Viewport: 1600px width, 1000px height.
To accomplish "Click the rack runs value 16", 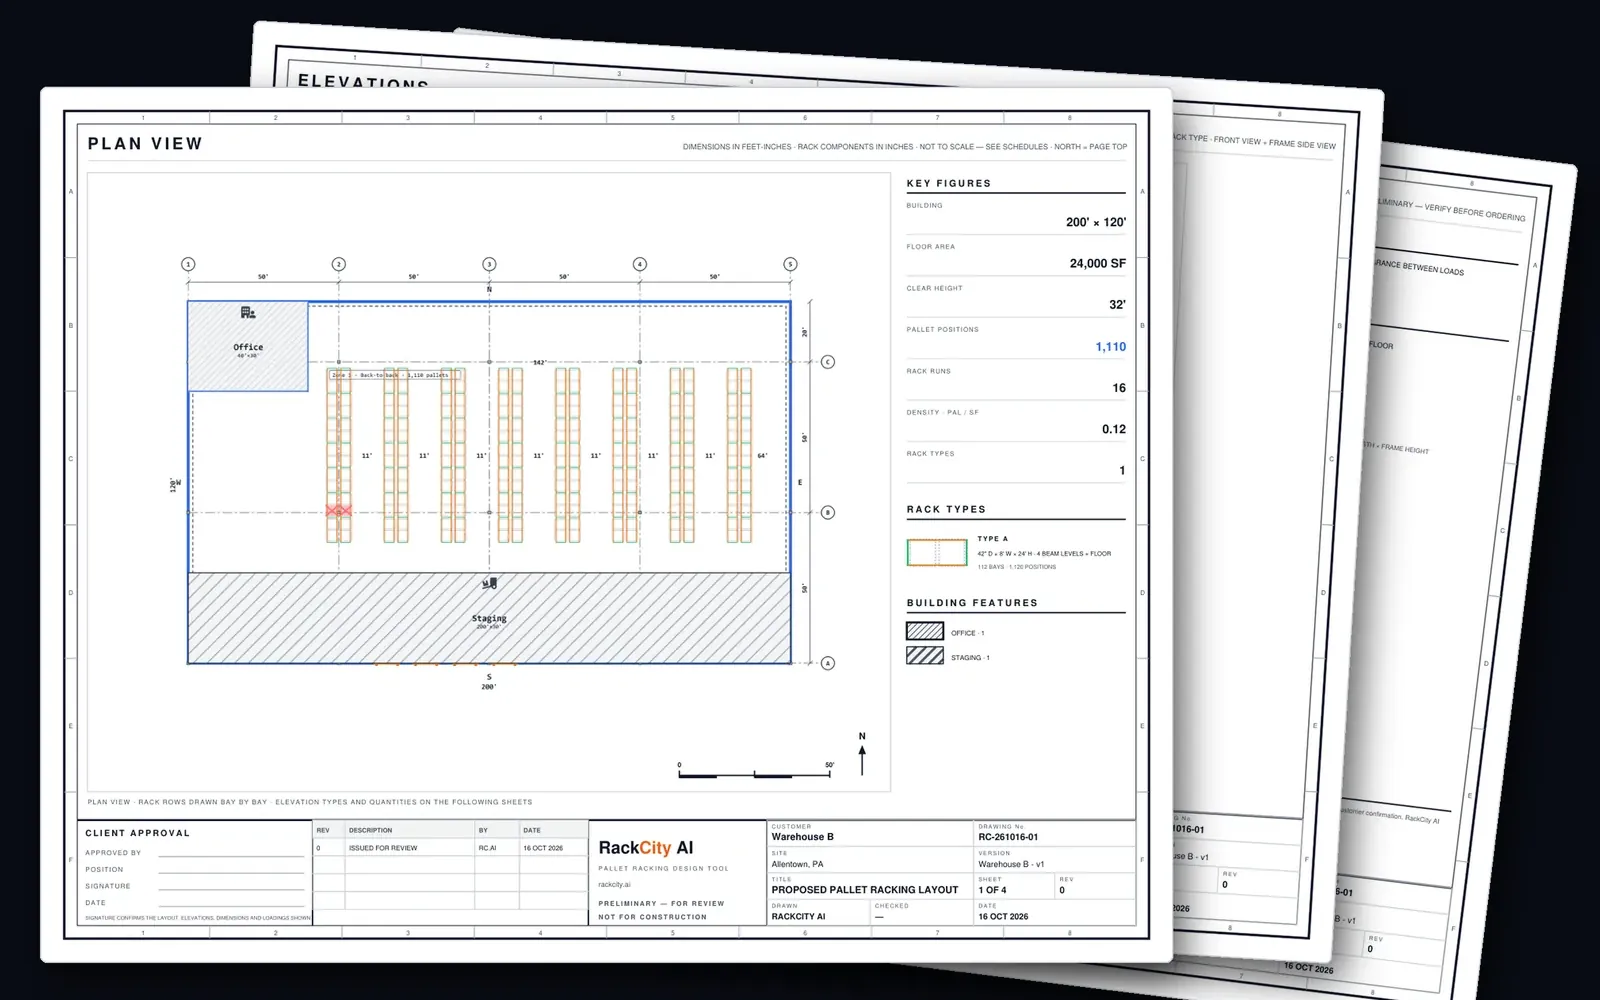I will click(x=1119, y=388).
